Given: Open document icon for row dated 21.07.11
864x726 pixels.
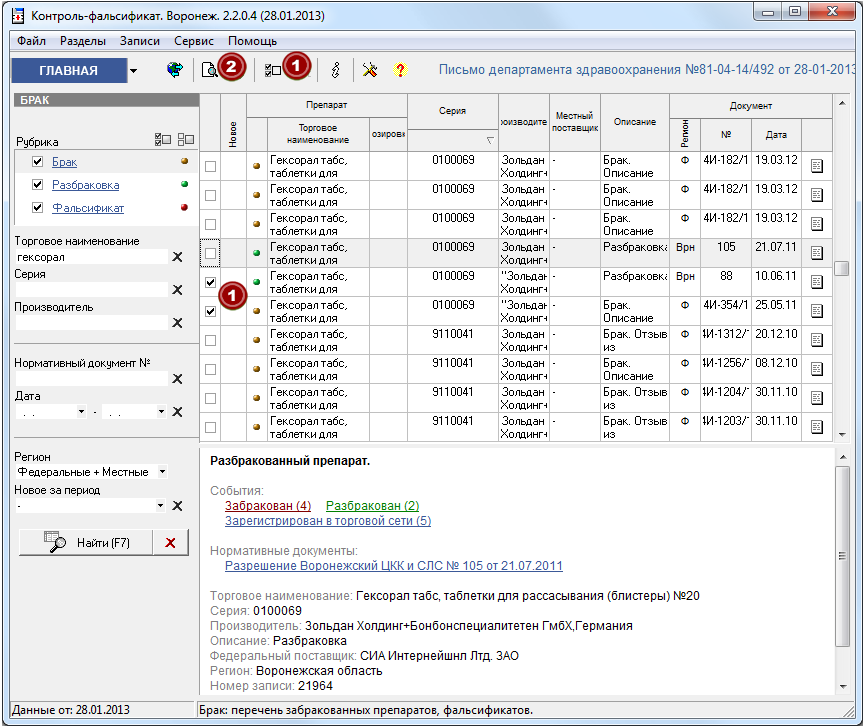Looking at the screenshot, I should point(817,253).
